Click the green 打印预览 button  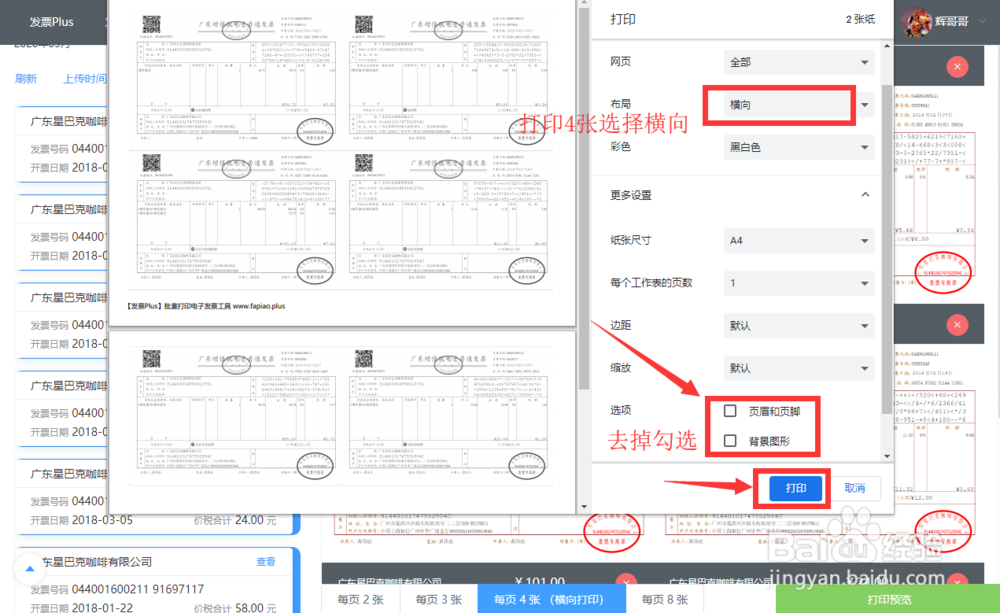[888, 599]
